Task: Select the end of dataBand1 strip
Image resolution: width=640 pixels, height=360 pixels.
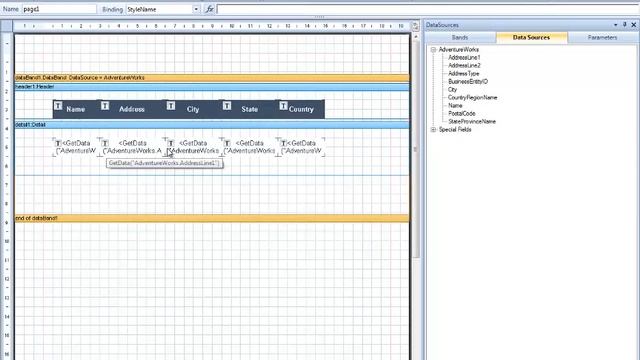Action: pos(212,218)
